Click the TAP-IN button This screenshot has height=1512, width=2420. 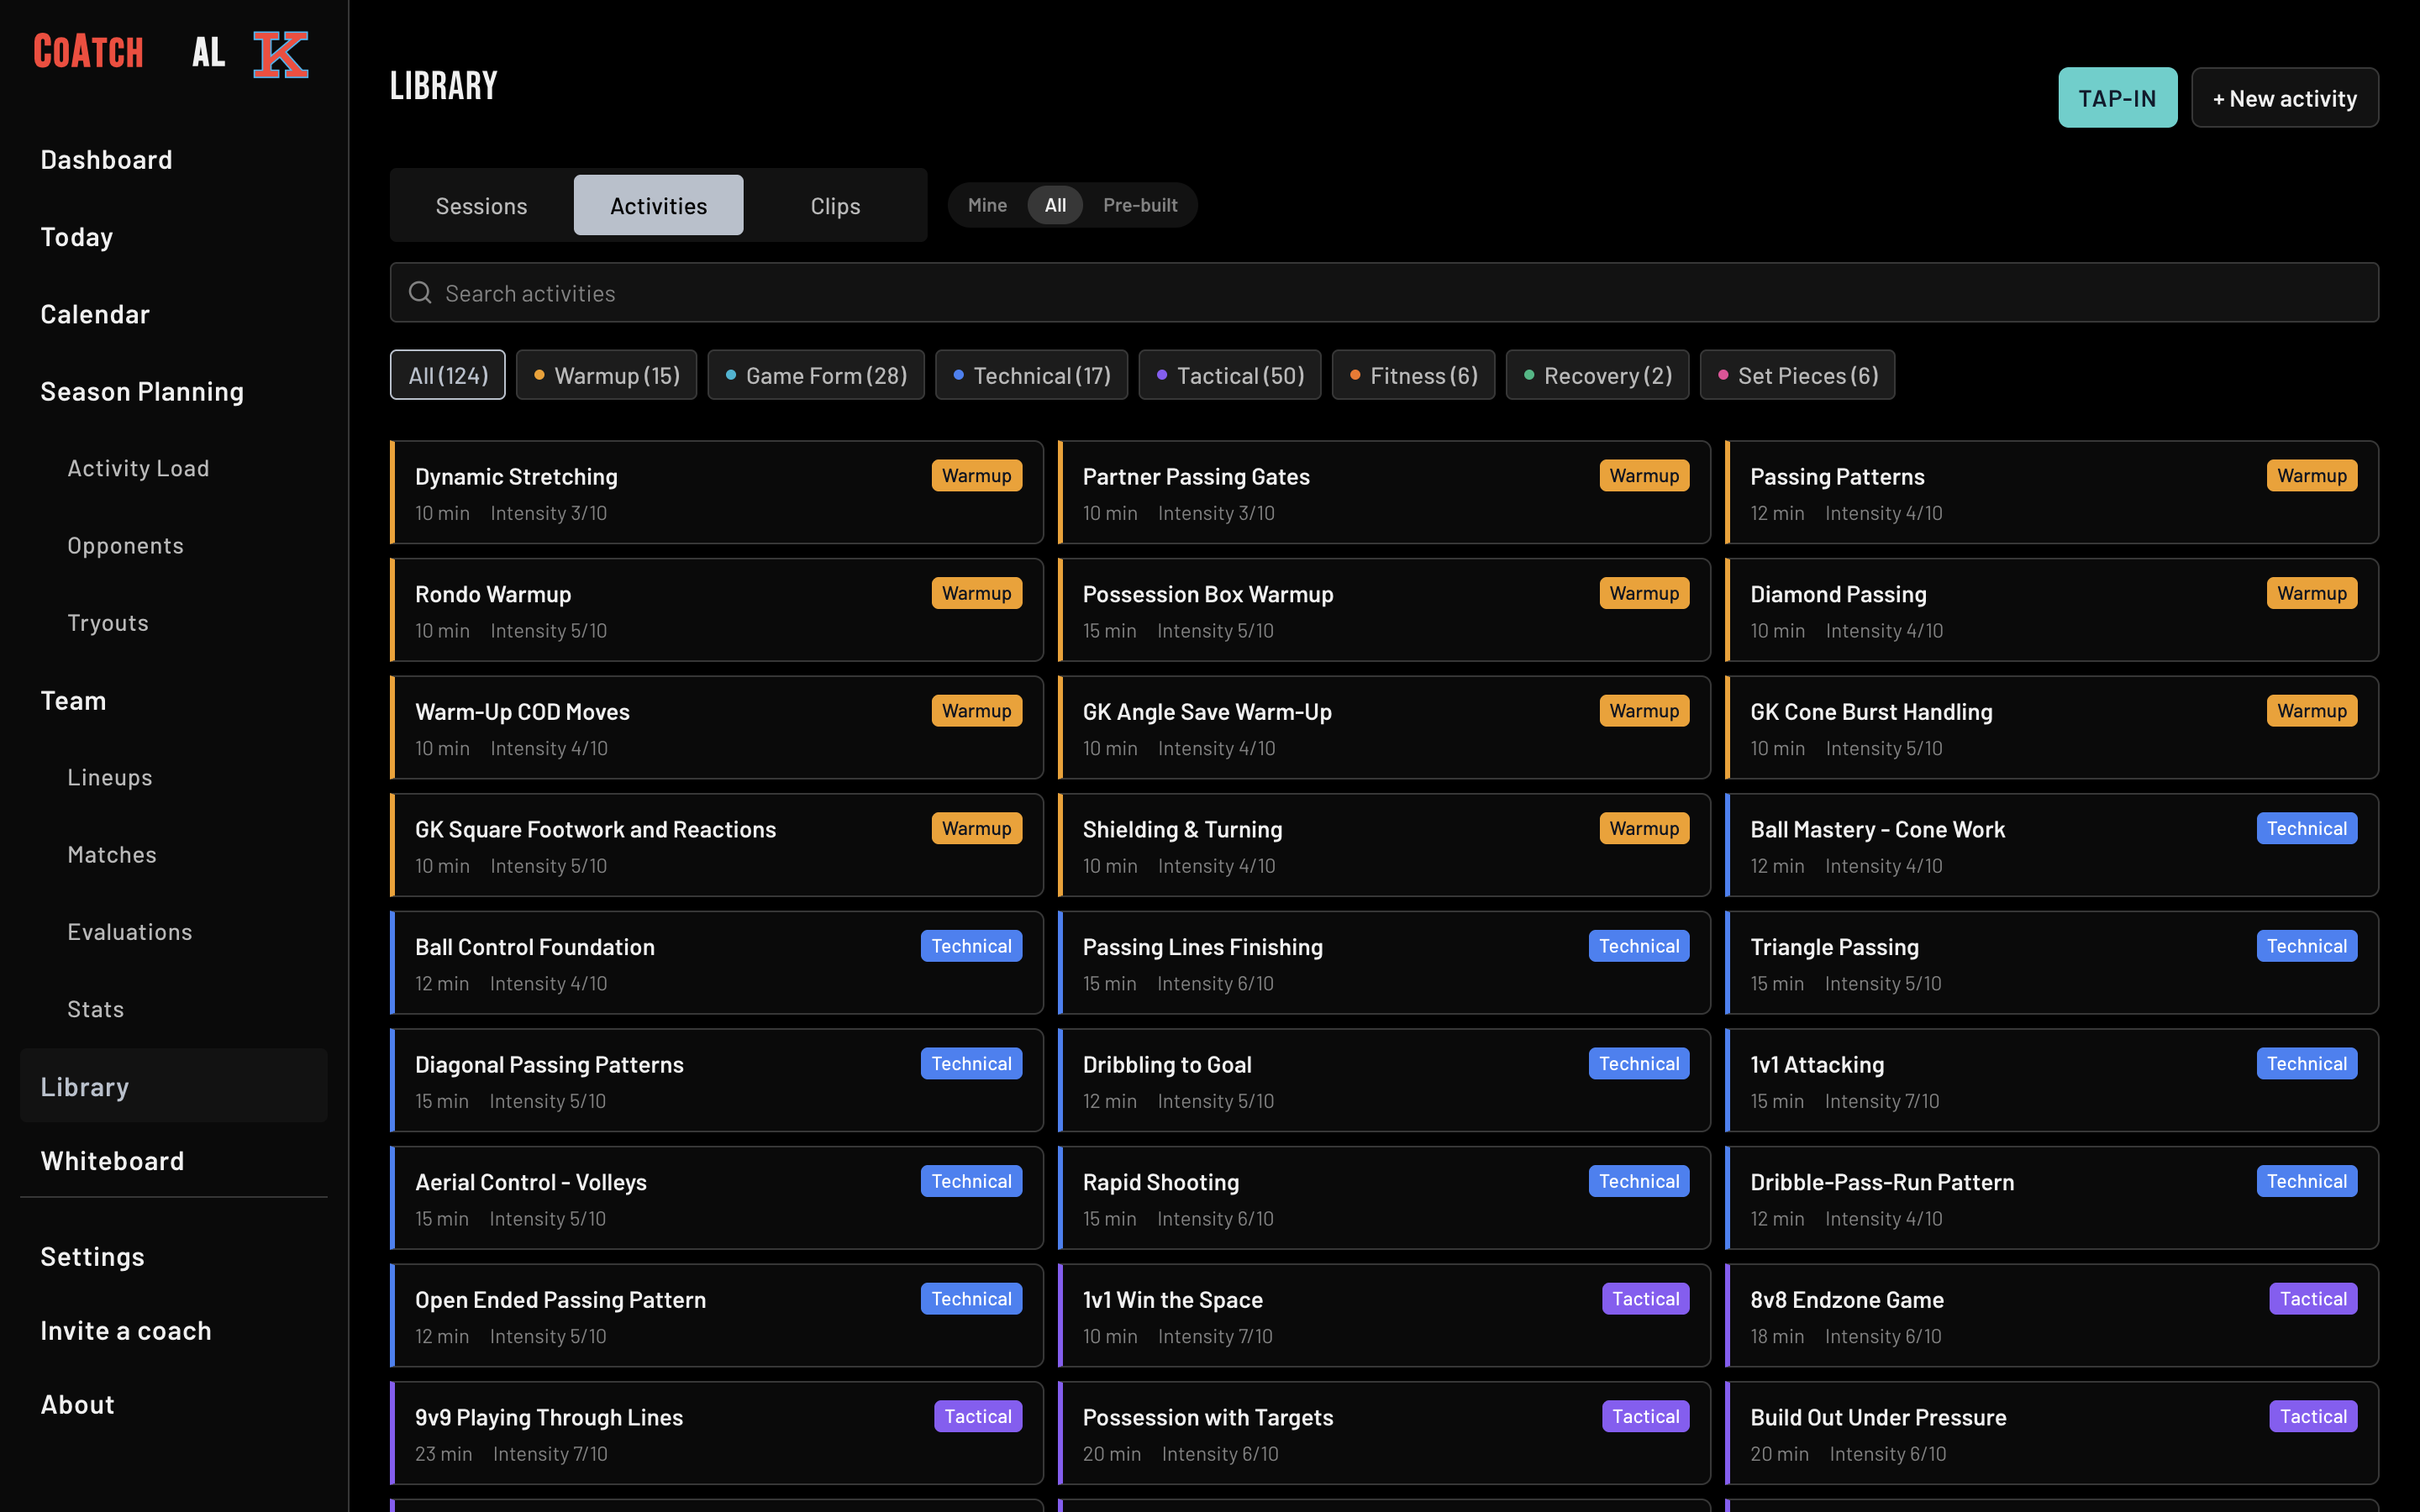coord(2117,98)
